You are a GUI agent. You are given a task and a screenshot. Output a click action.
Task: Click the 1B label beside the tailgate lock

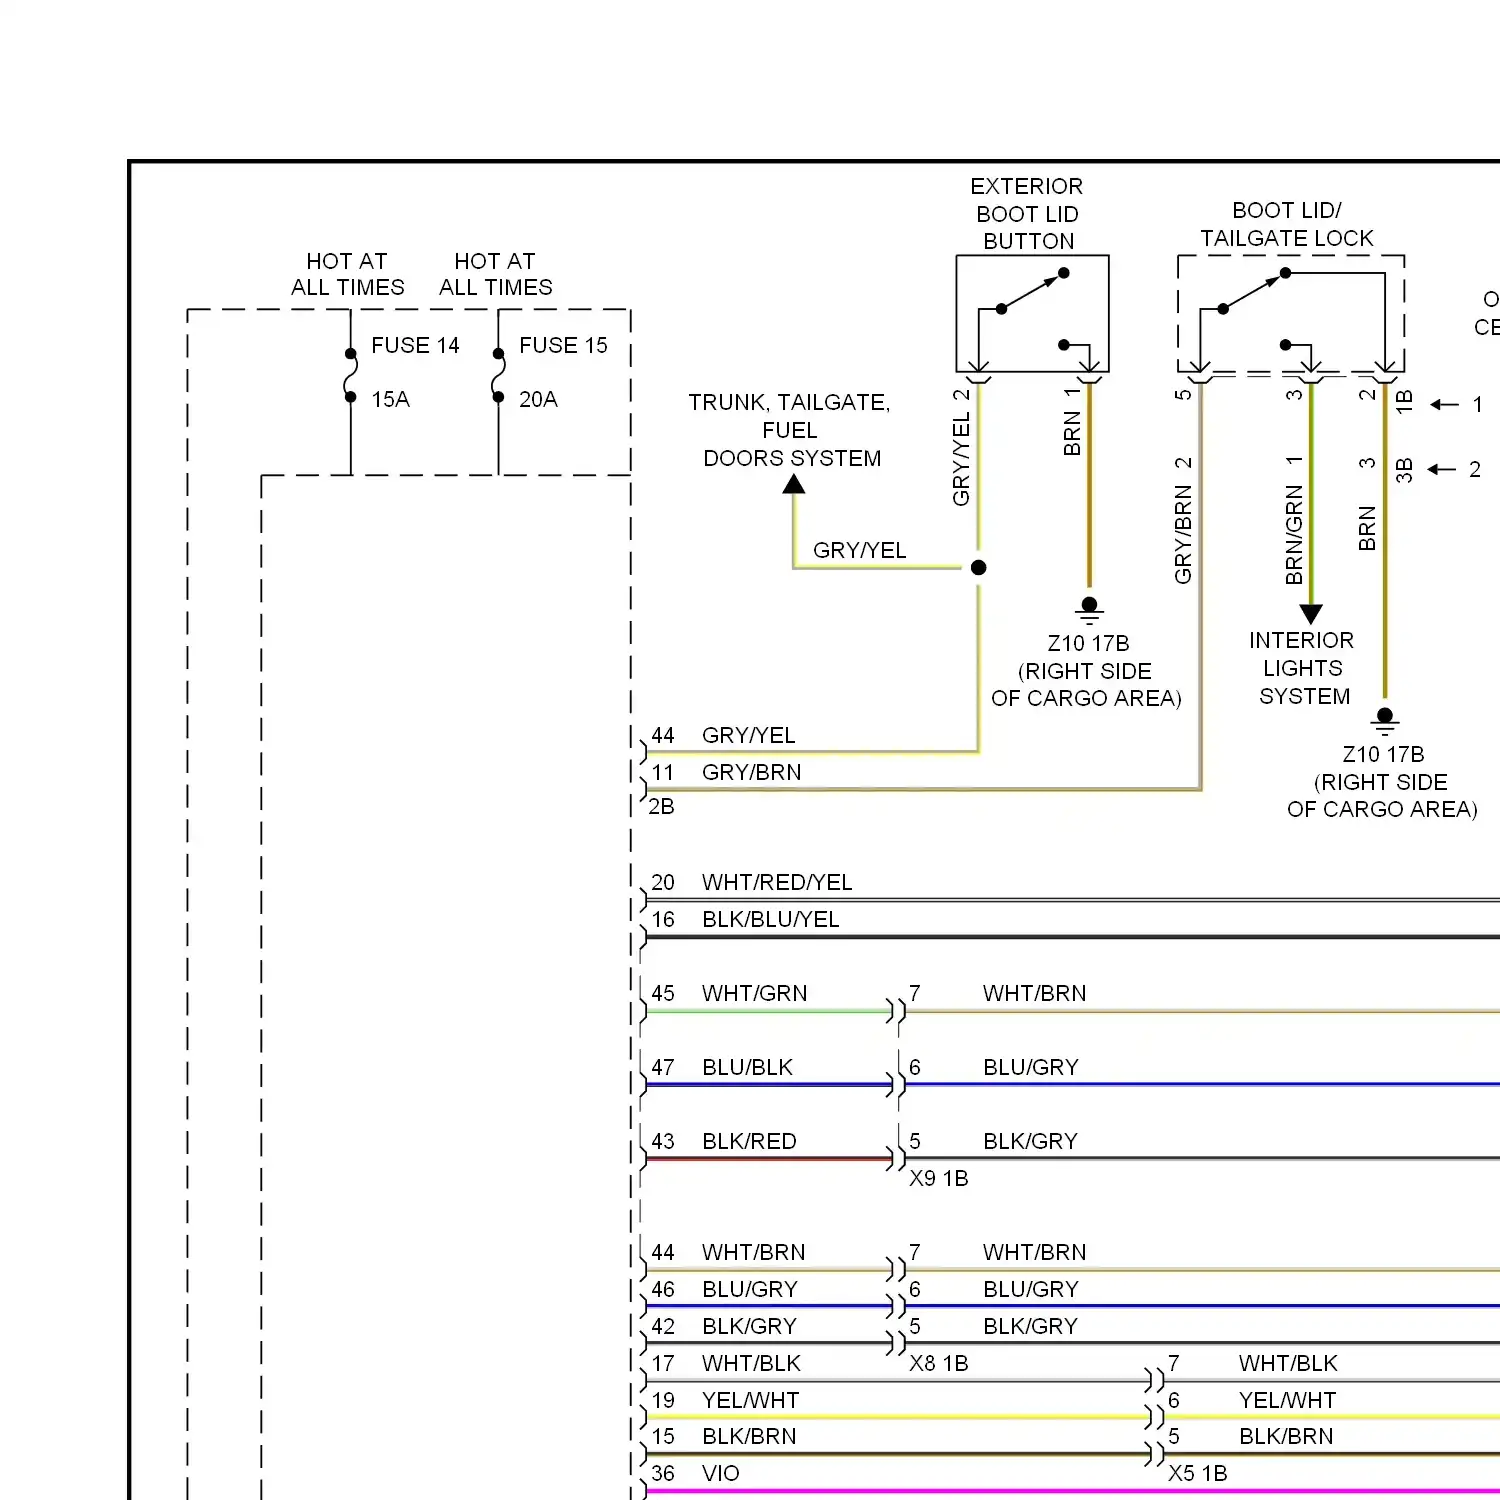click(x=1404, y=402)
